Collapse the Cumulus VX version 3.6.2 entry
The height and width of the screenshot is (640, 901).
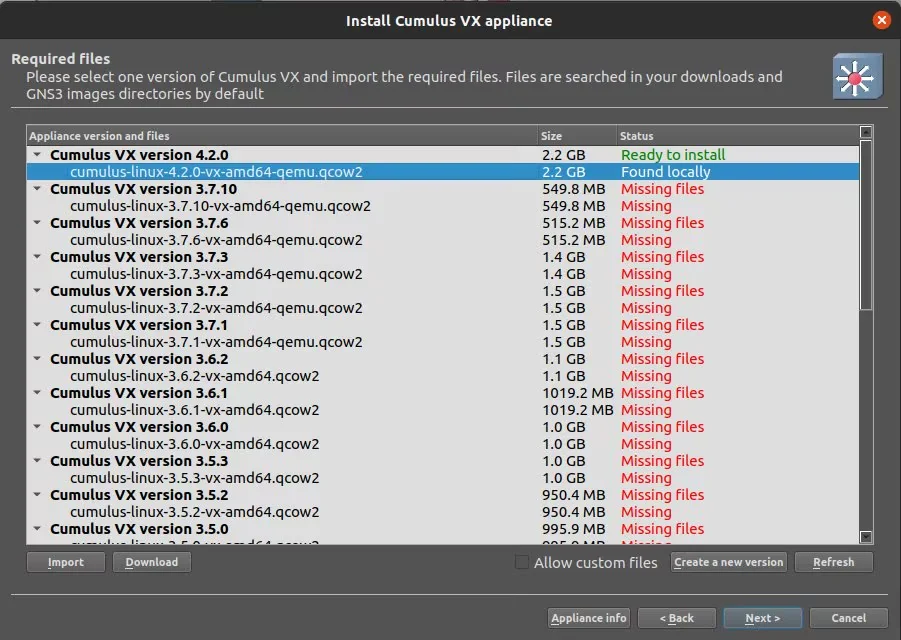37,359
